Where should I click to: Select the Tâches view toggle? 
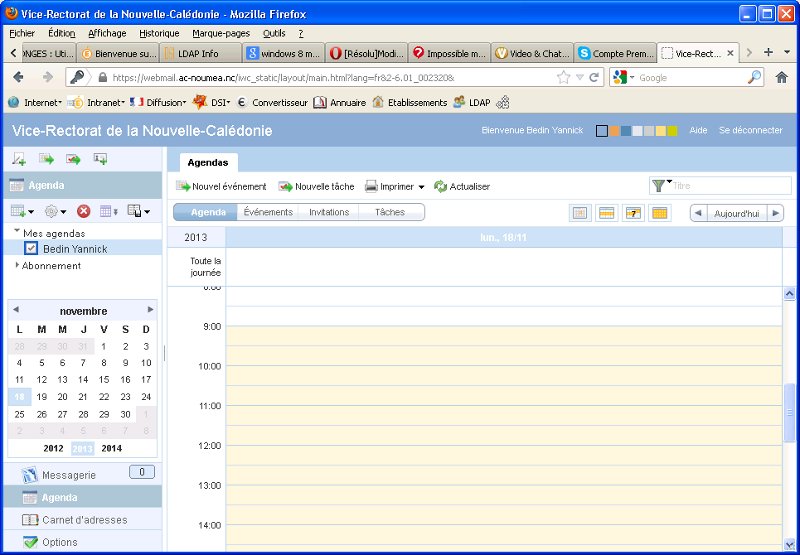click(390, 212)
